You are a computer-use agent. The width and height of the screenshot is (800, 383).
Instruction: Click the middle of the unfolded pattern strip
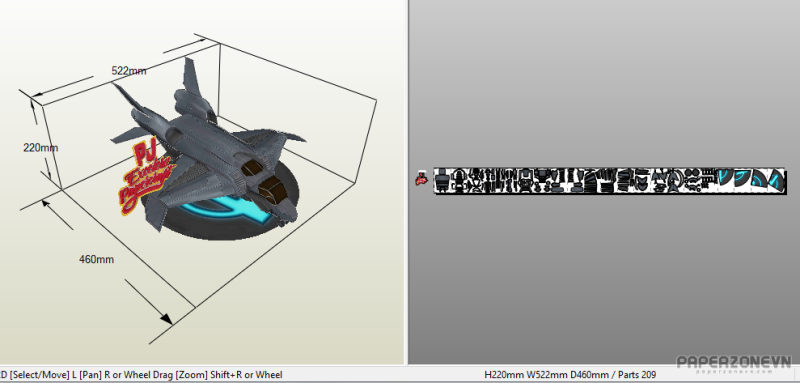point(610,181)
